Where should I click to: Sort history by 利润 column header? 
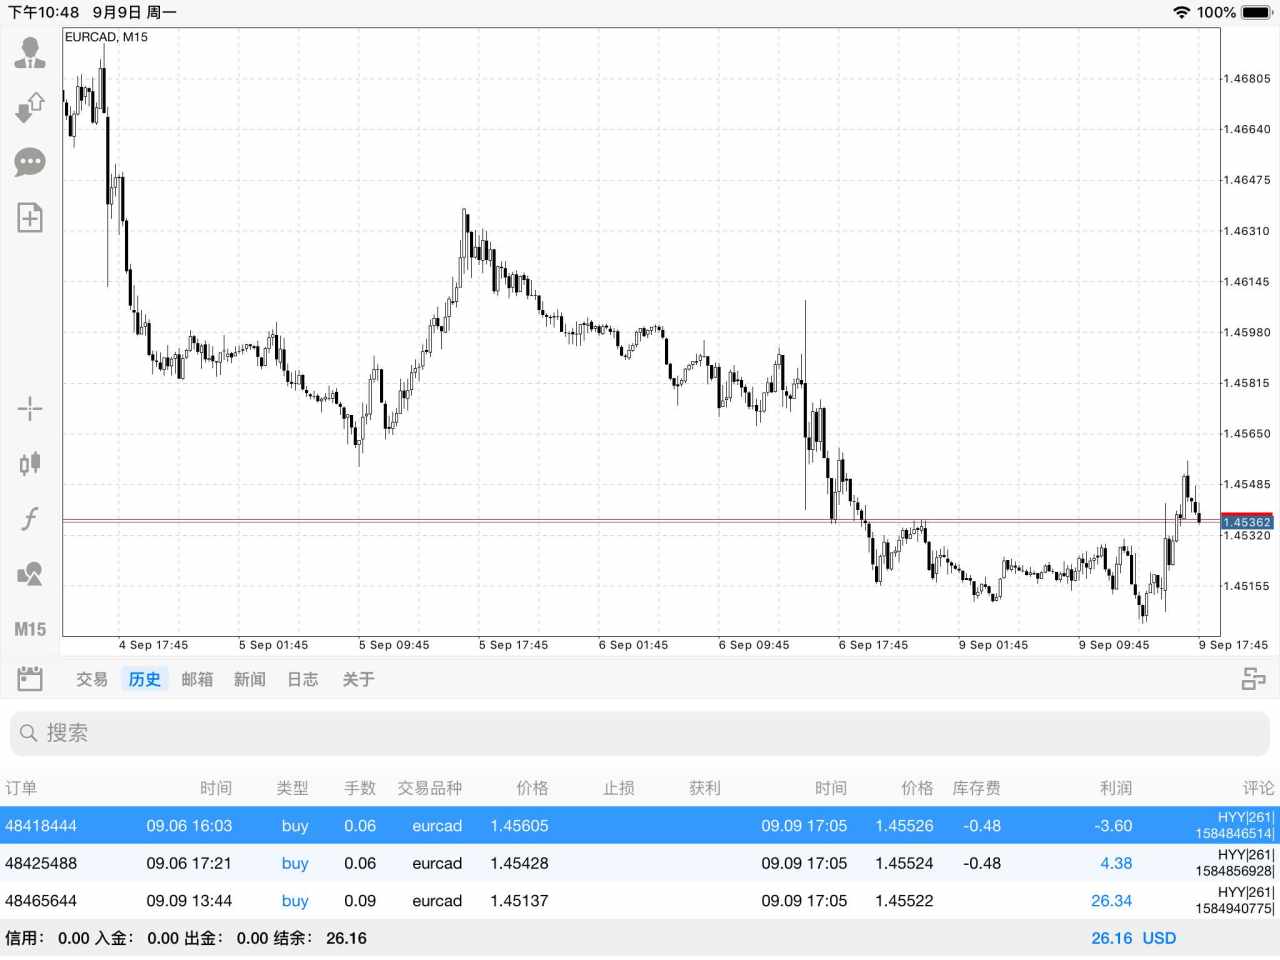1116,788
